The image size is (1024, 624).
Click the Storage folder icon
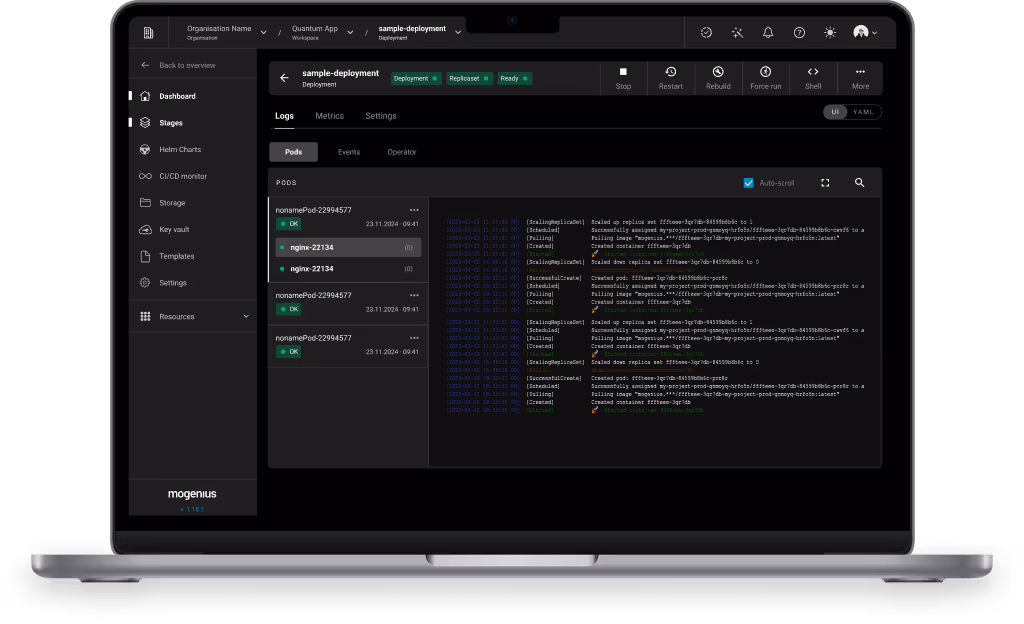145,203
